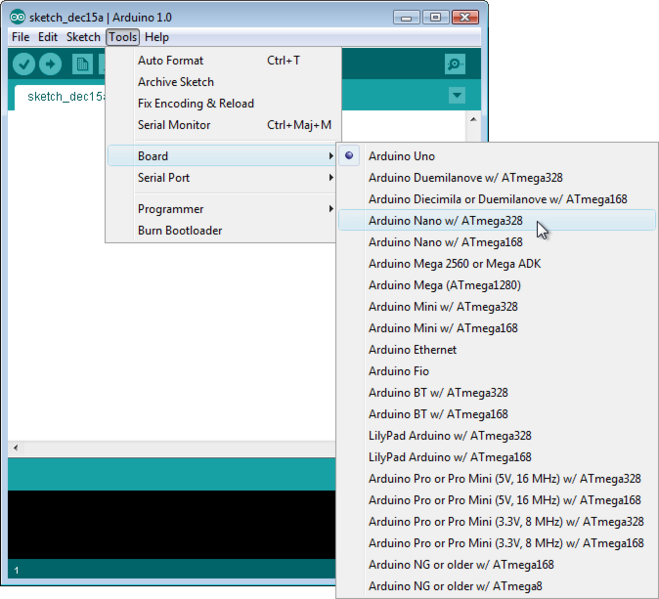Click the New sketch toolbar icon

click(82, 64)
